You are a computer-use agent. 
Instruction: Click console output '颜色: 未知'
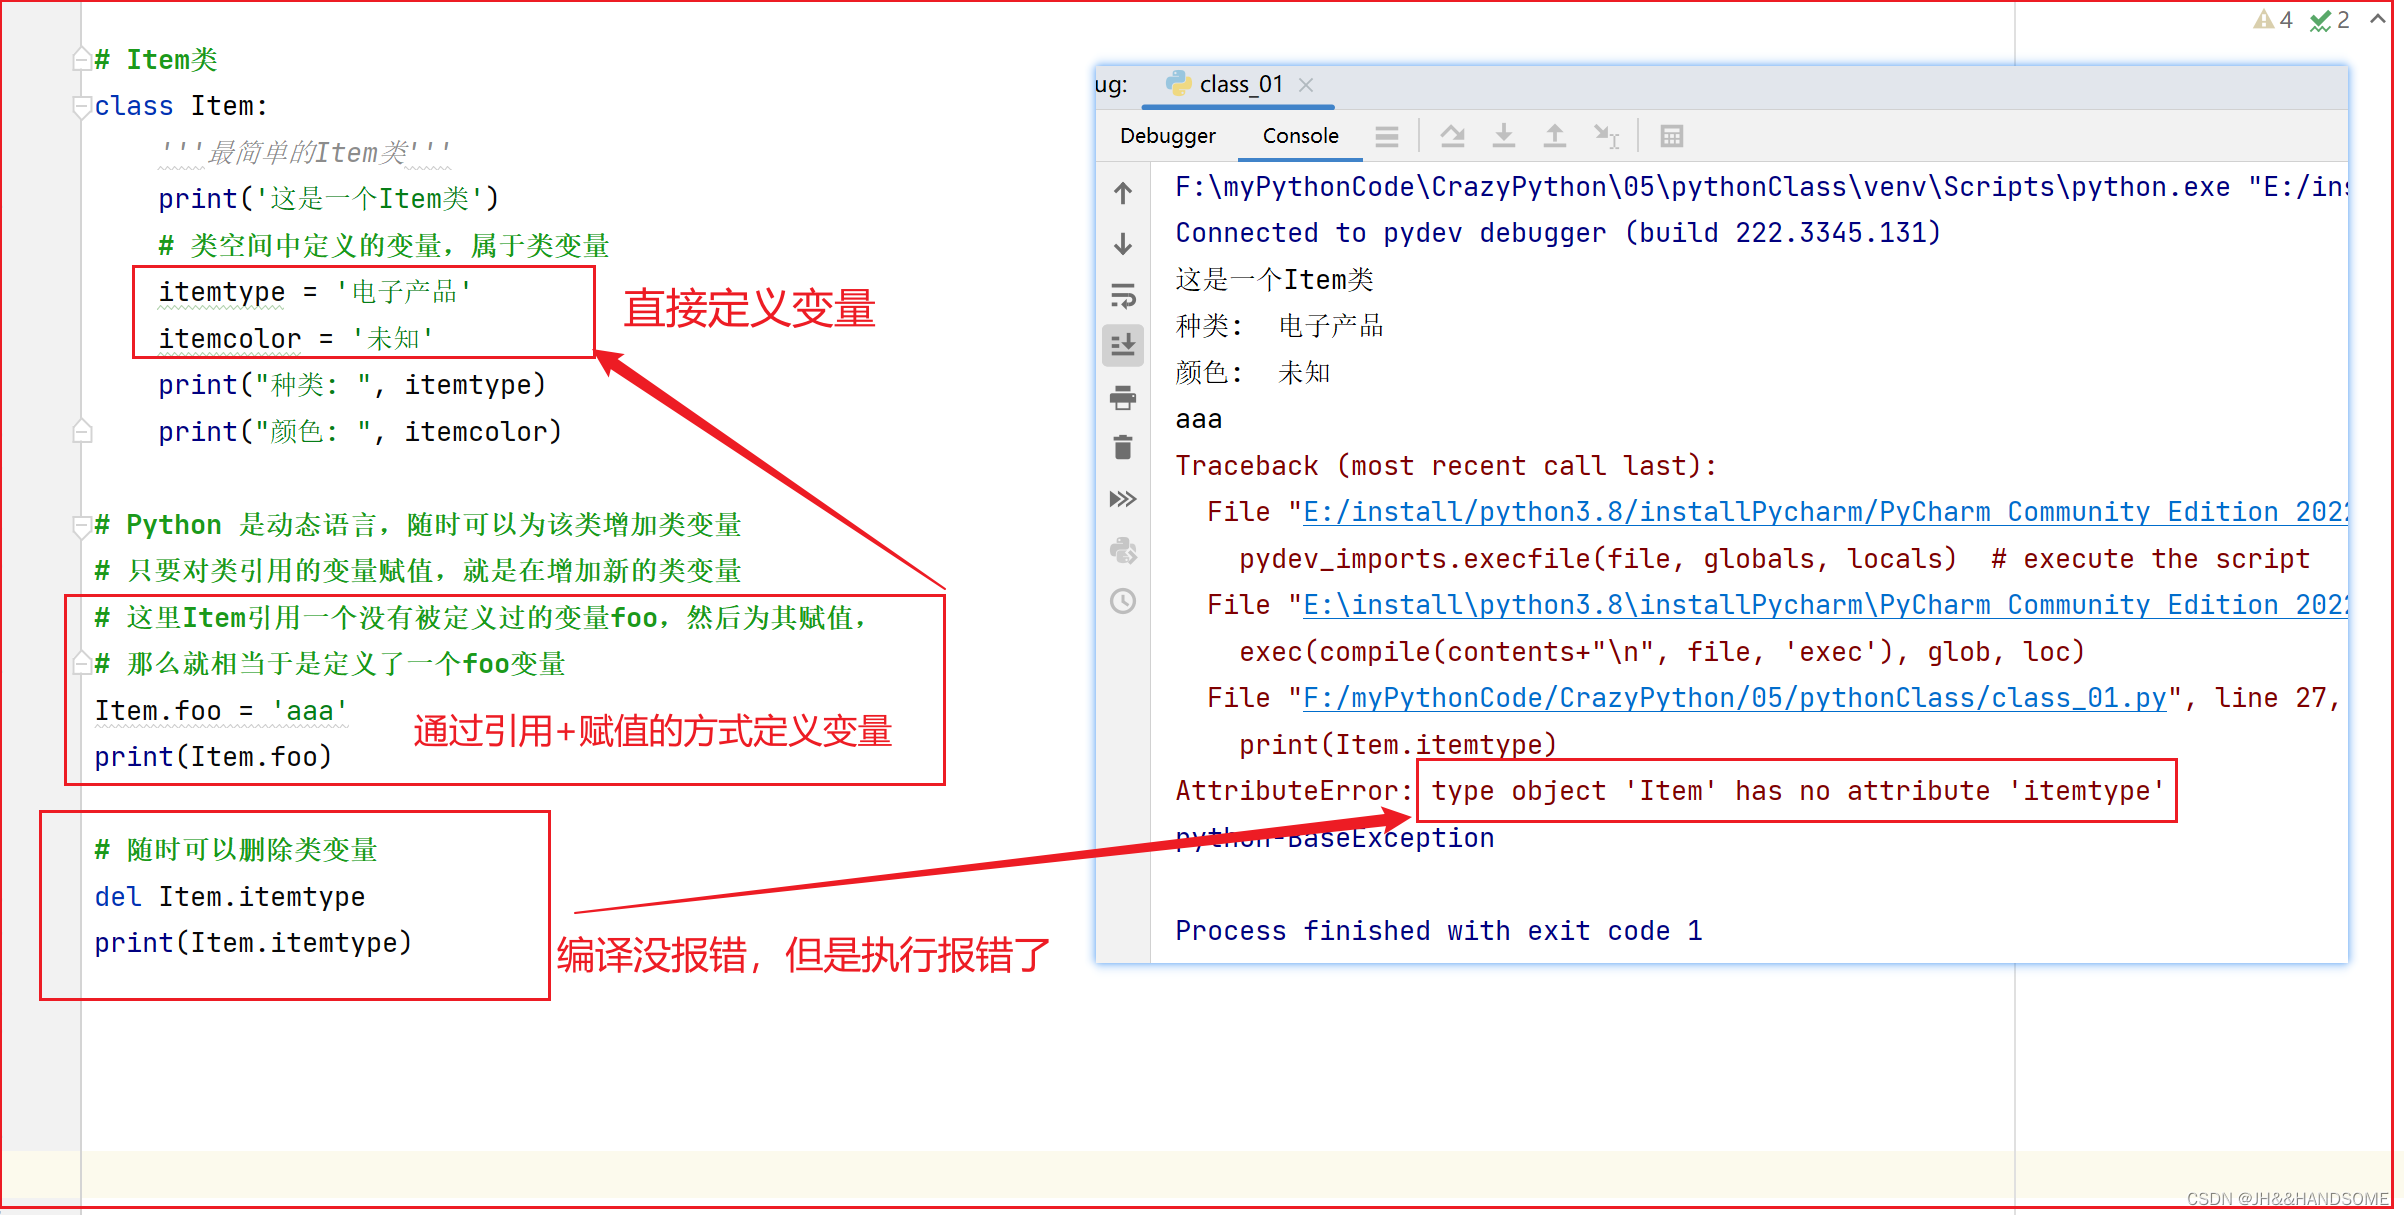pyautogui.click(x=1253, y=373)
